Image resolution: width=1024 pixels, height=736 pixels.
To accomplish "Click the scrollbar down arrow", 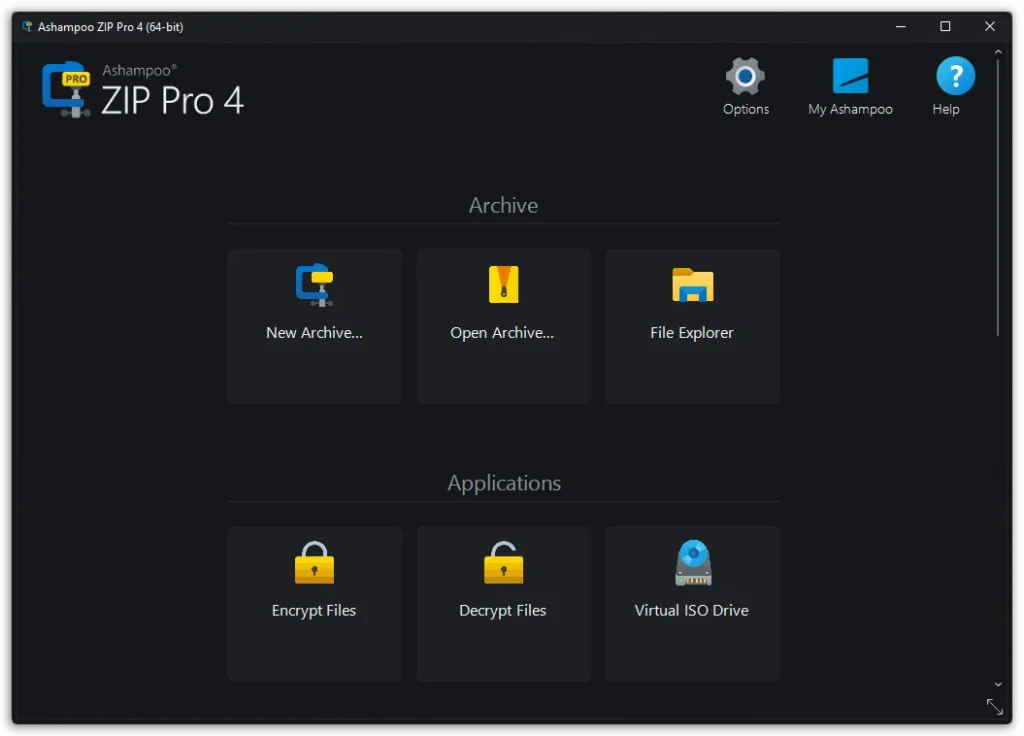I will (997, 684).
